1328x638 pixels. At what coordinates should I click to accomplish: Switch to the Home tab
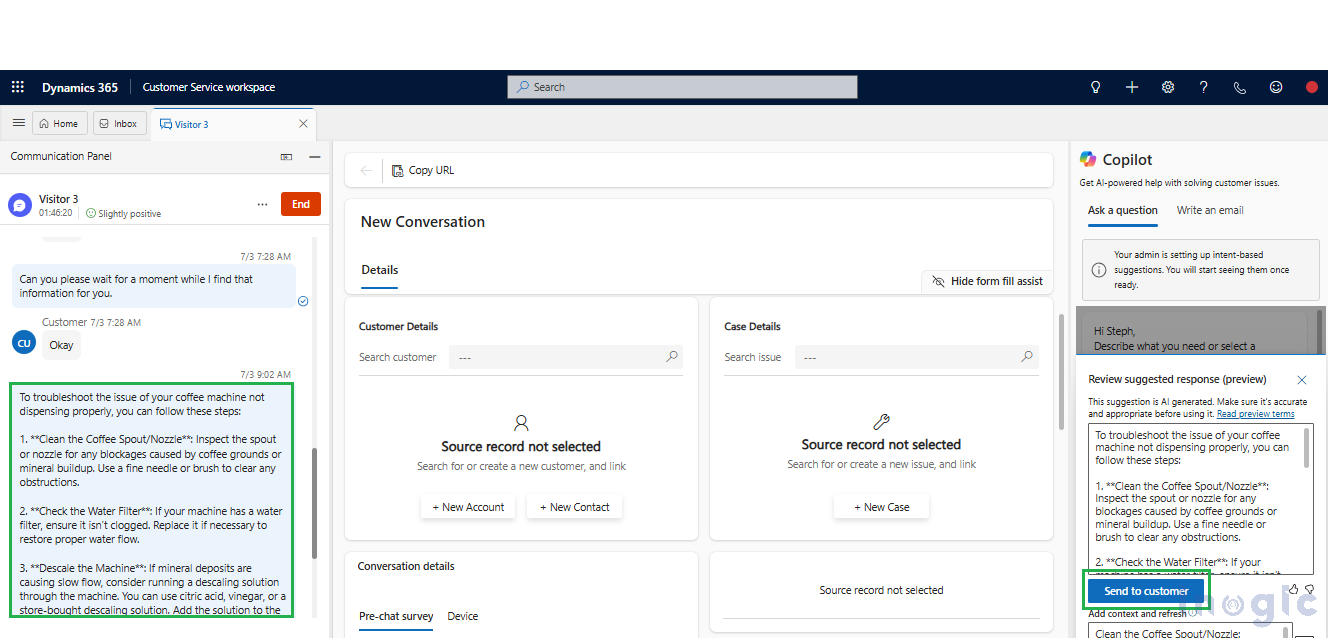58,124
